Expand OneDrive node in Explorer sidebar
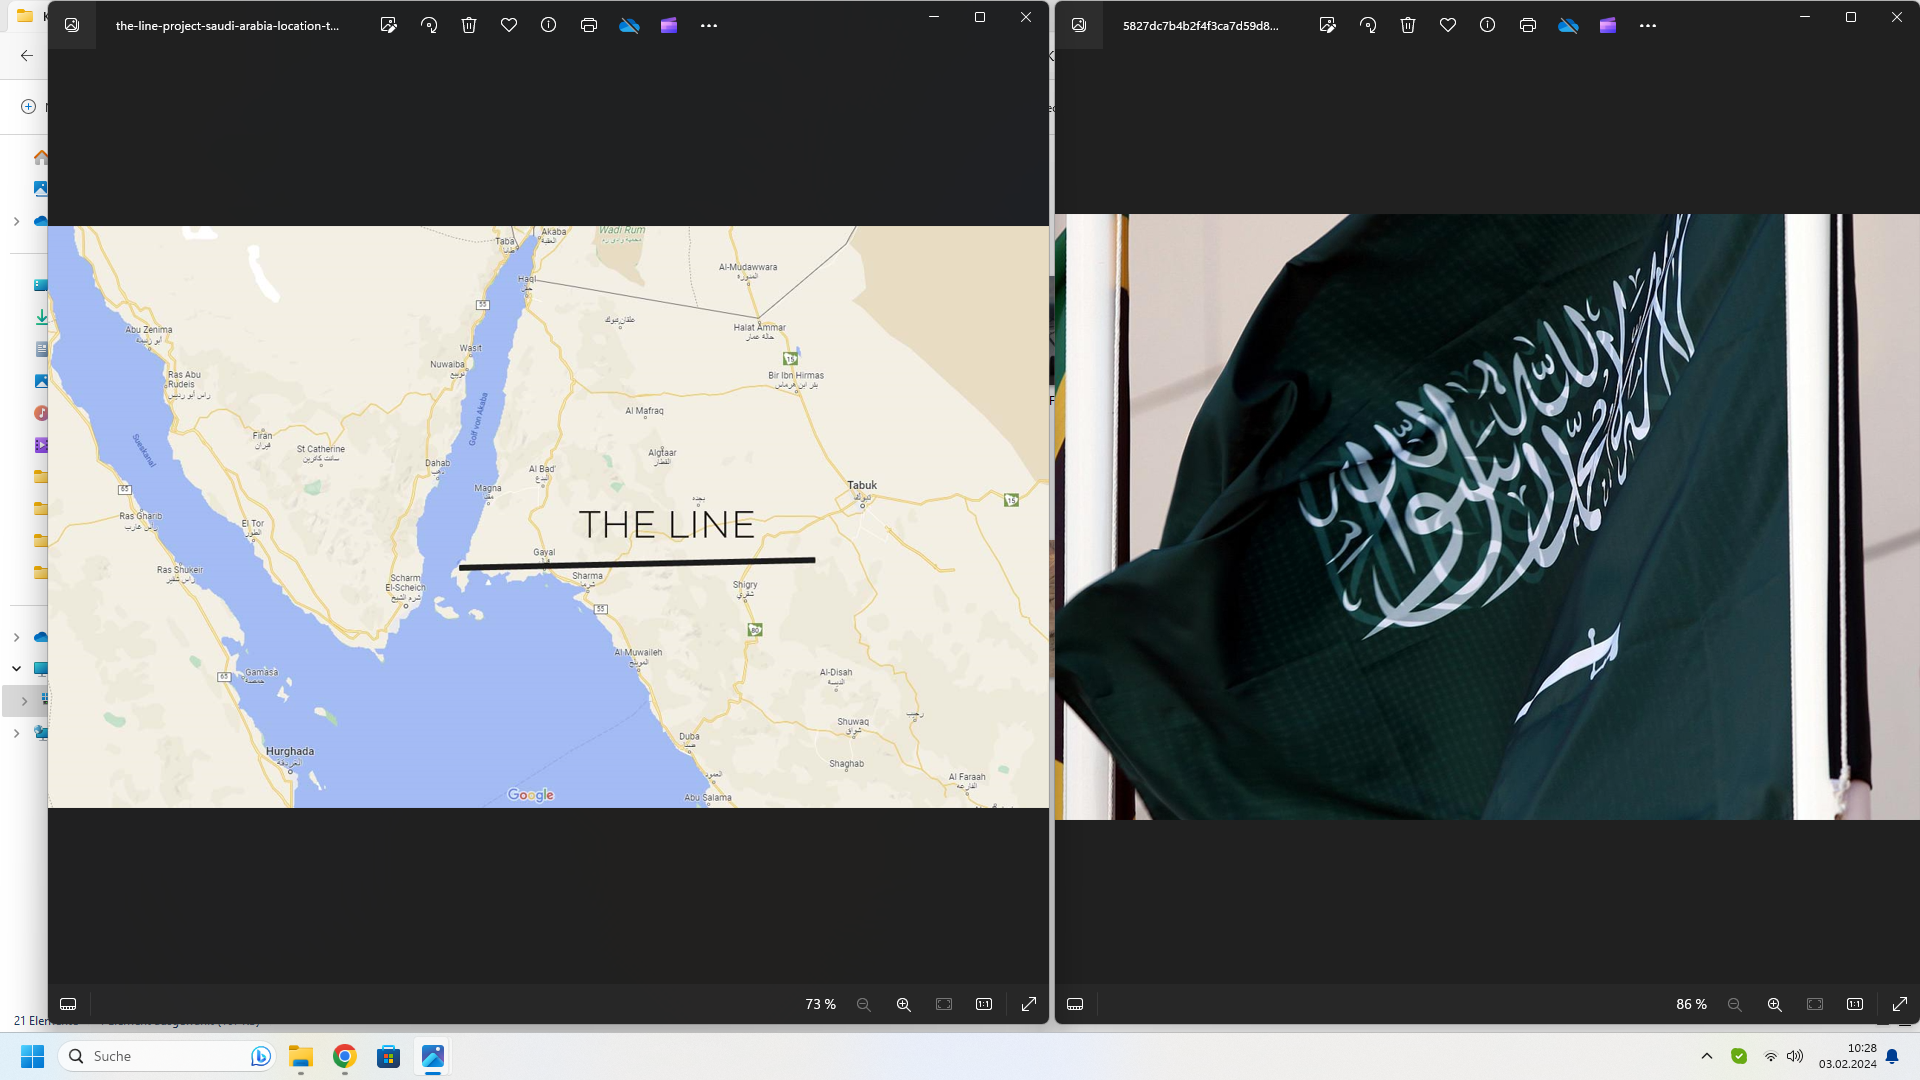The image size is (1920, 1080). tap(16, 221)
